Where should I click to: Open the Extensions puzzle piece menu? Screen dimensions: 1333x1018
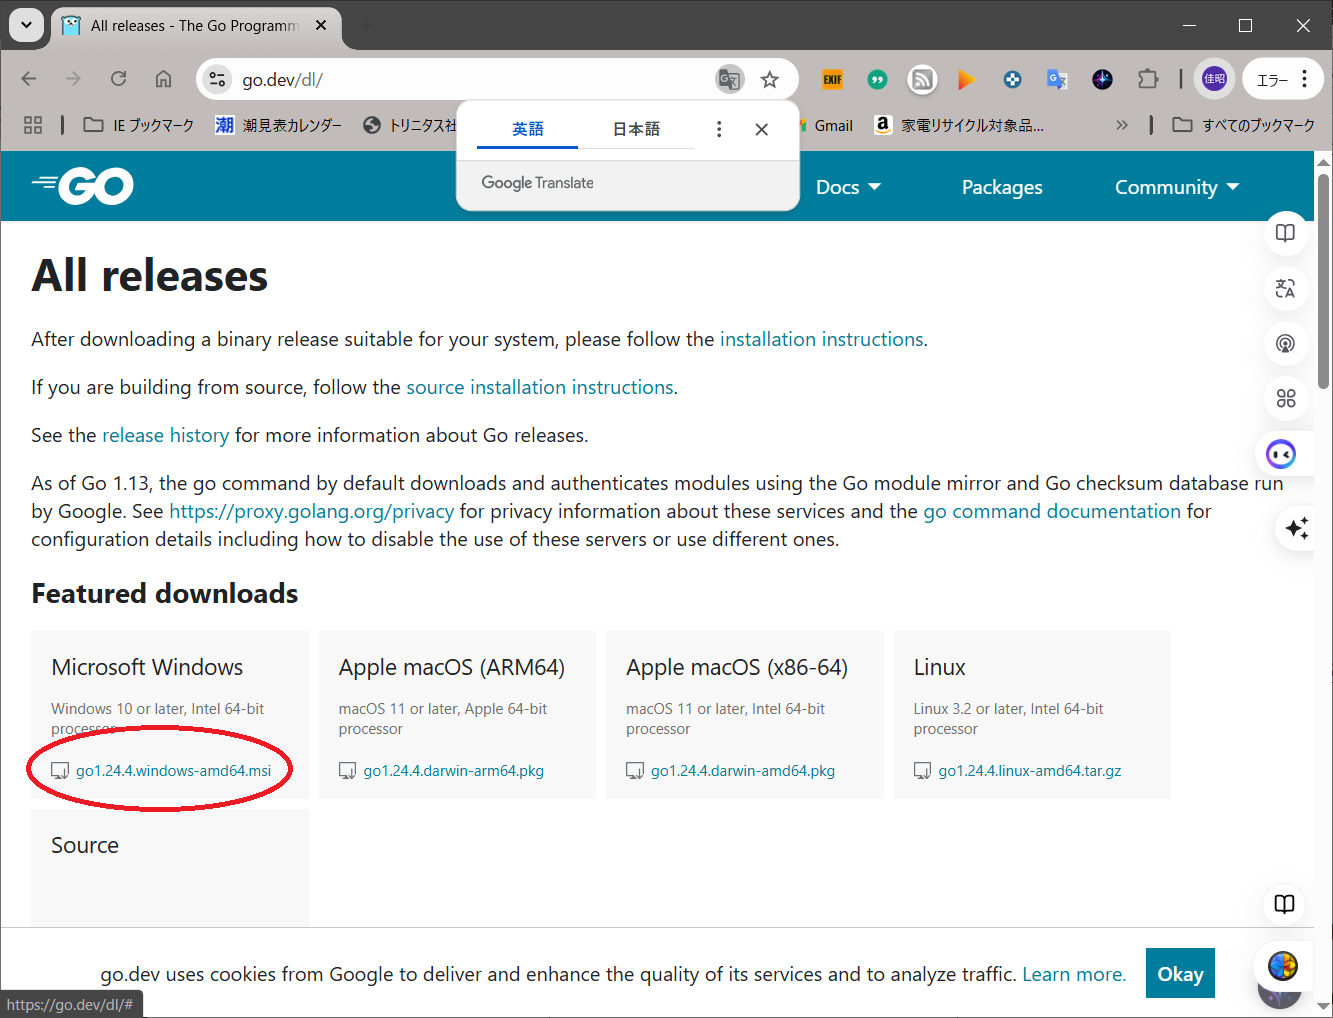click(x=1147, y=80)
